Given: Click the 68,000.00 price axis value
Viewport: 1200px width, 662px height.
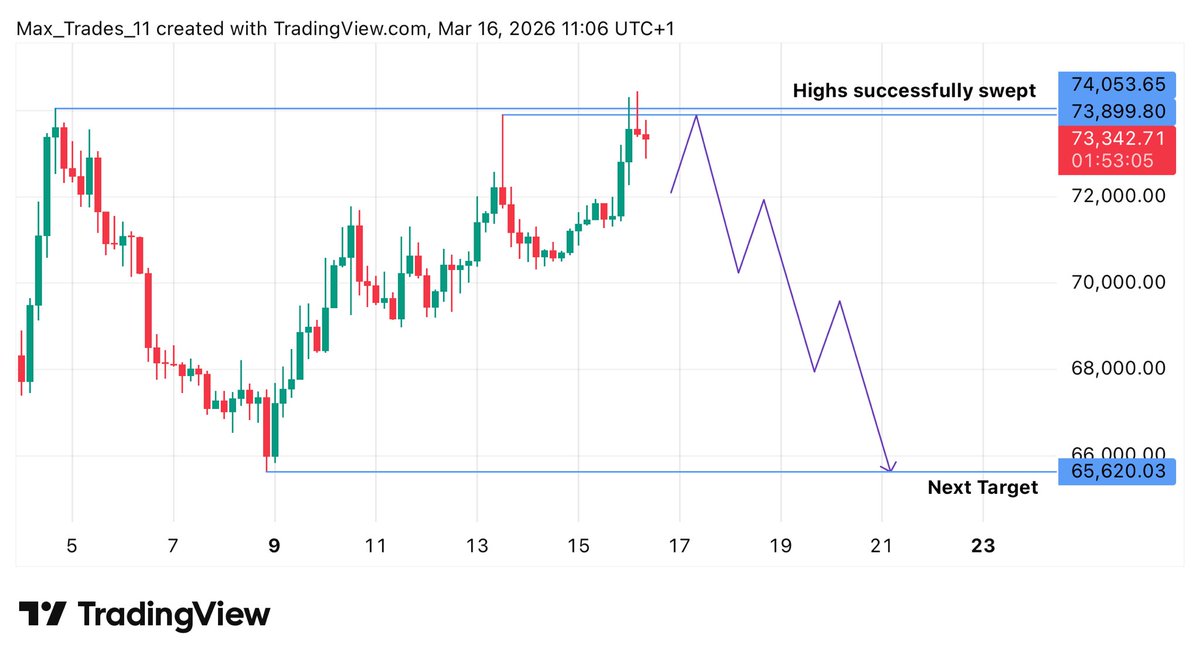Looking at the screenshot, I should tap(1118, 368).
